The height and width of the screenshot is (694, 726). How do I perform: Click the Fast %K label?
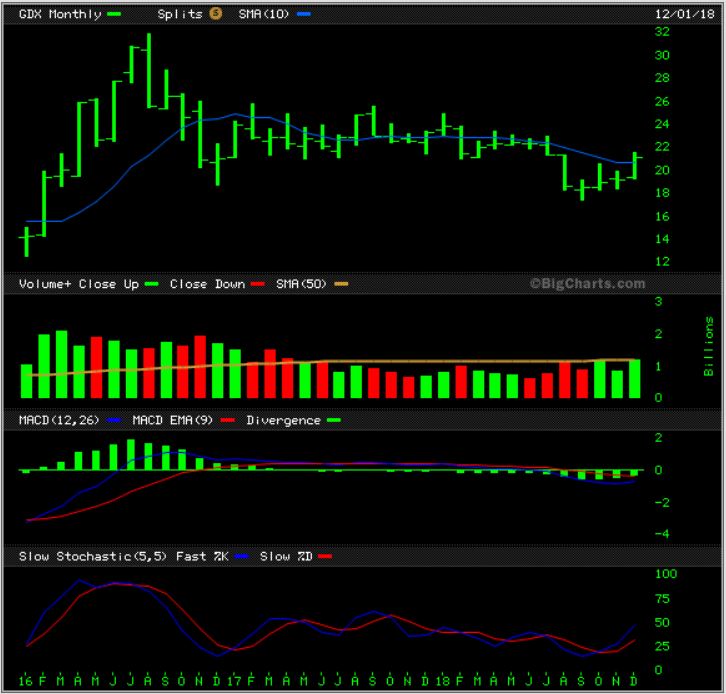pyautogui.click(x=202, y=556)
